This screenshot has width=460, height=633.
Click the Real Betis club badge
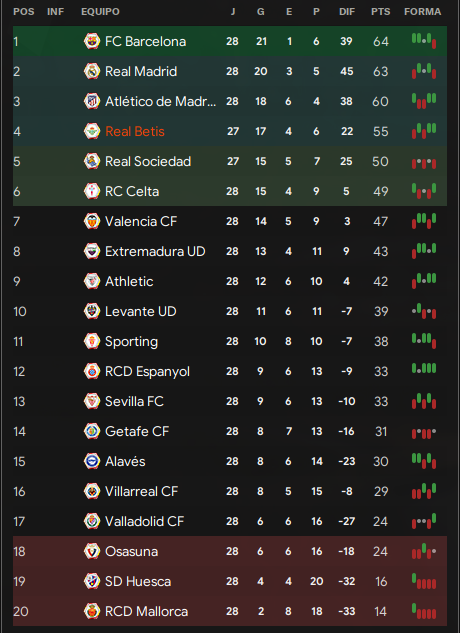point(92,131)
